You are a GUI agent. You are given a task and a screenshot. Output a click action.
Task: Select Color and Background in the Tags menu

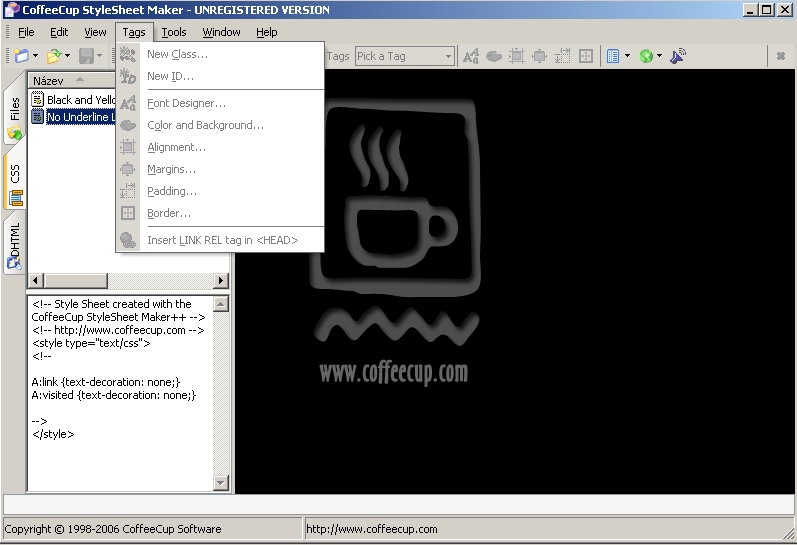tap(205, 125)
